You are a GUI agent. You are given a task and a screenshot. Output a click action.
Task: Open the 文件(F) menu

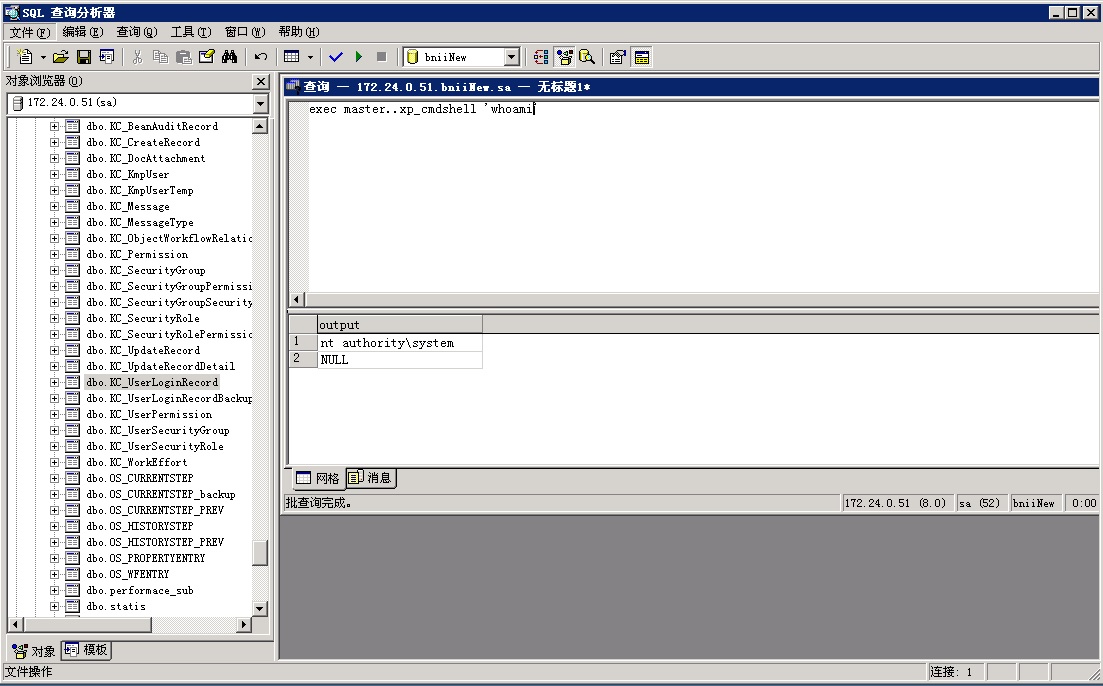[30, 32]
